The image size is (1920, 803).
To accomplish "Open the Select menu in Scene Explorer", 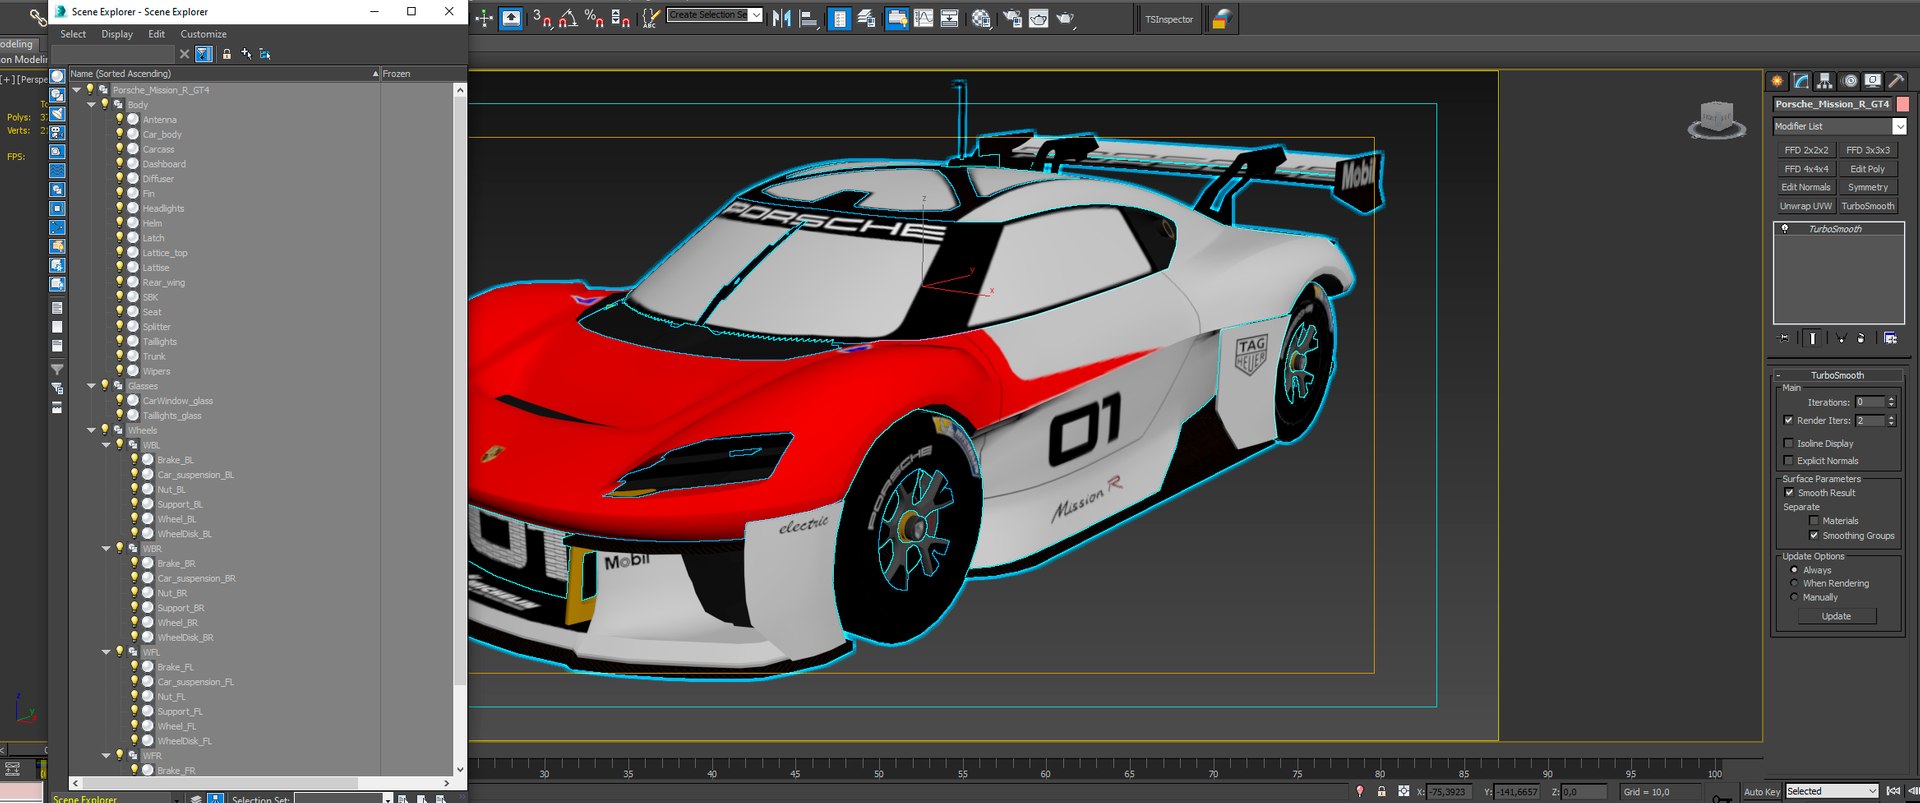I will [73, 34].
